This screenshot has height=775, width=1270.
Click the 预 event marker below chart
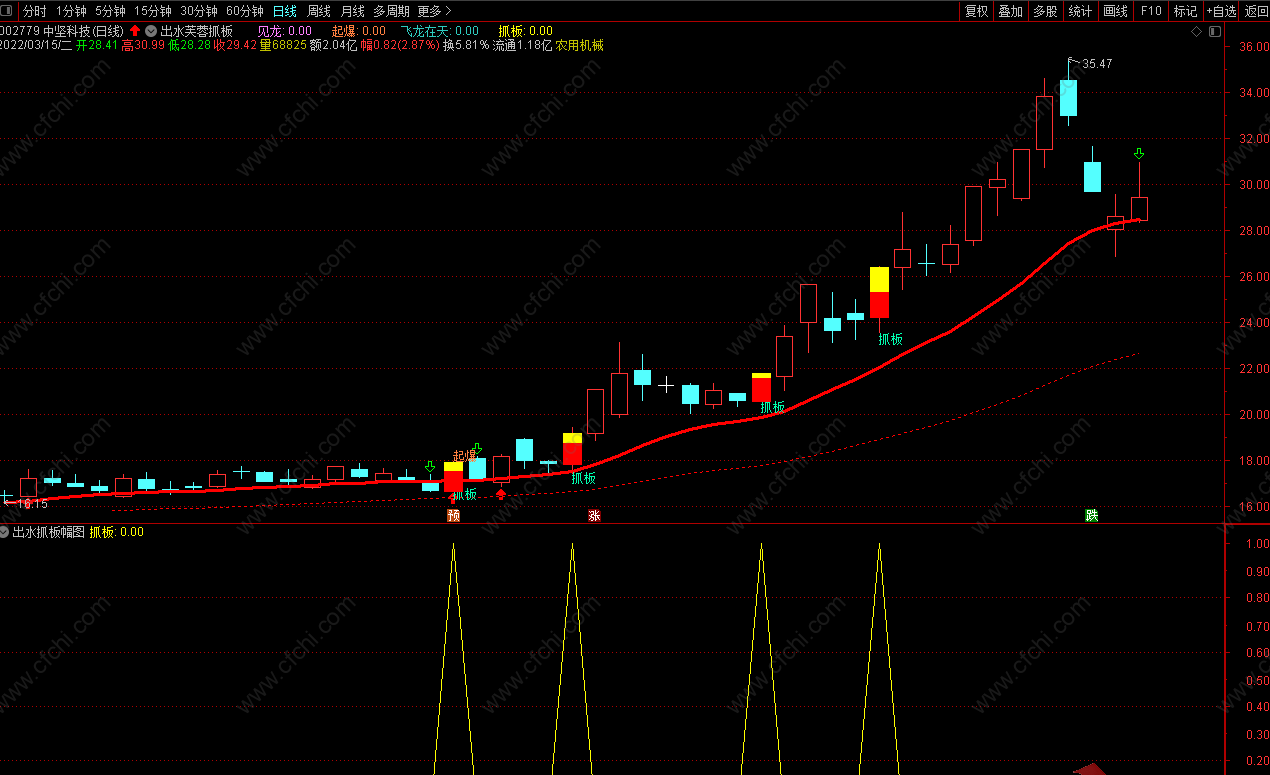[454, 516]
